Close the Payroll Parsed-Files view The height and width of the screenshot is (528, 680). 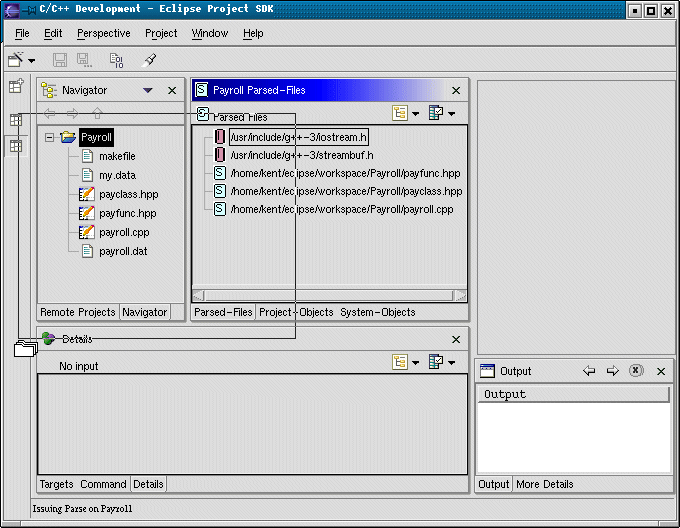[x=457, y=90]
